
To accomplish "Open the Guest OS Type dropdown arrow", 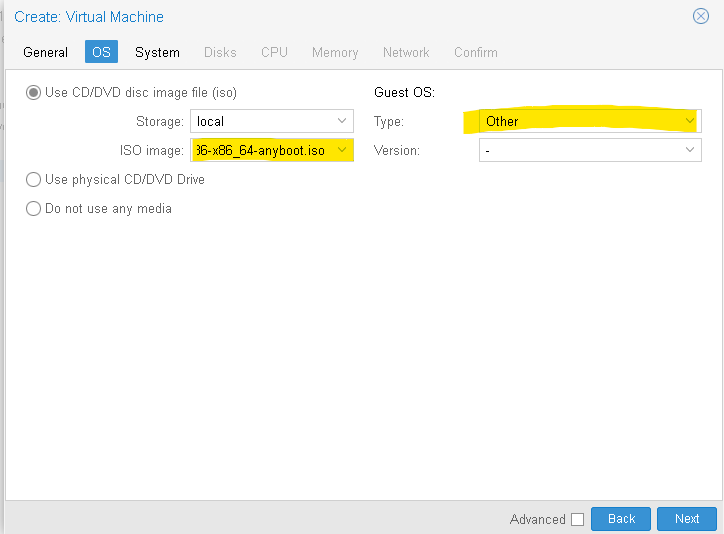I will click(689, 121).
